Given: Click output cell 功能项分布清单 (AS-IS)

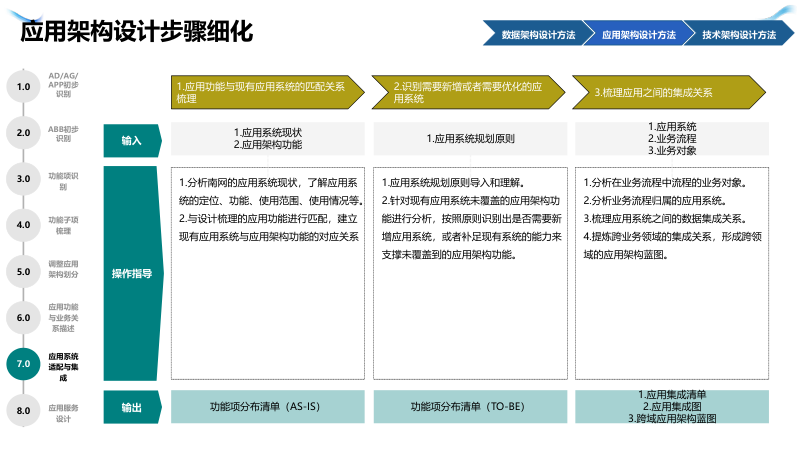Looking at the screenshot, I should coord(268,407).
